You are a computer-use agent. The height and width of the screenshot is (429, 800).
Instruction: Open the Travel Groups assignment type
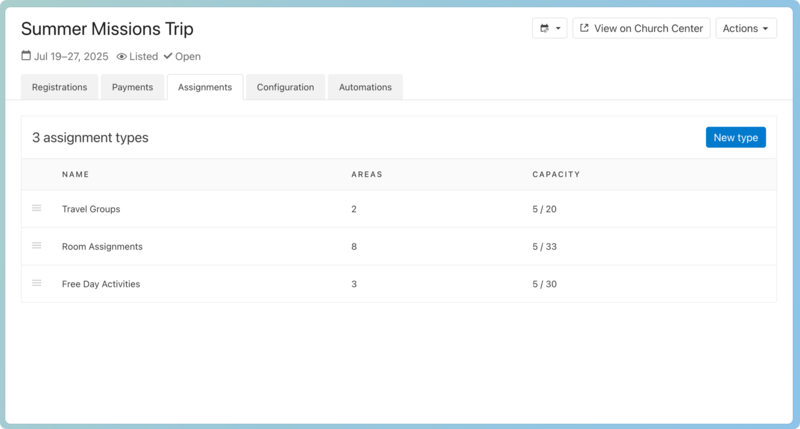coord(91,209)
